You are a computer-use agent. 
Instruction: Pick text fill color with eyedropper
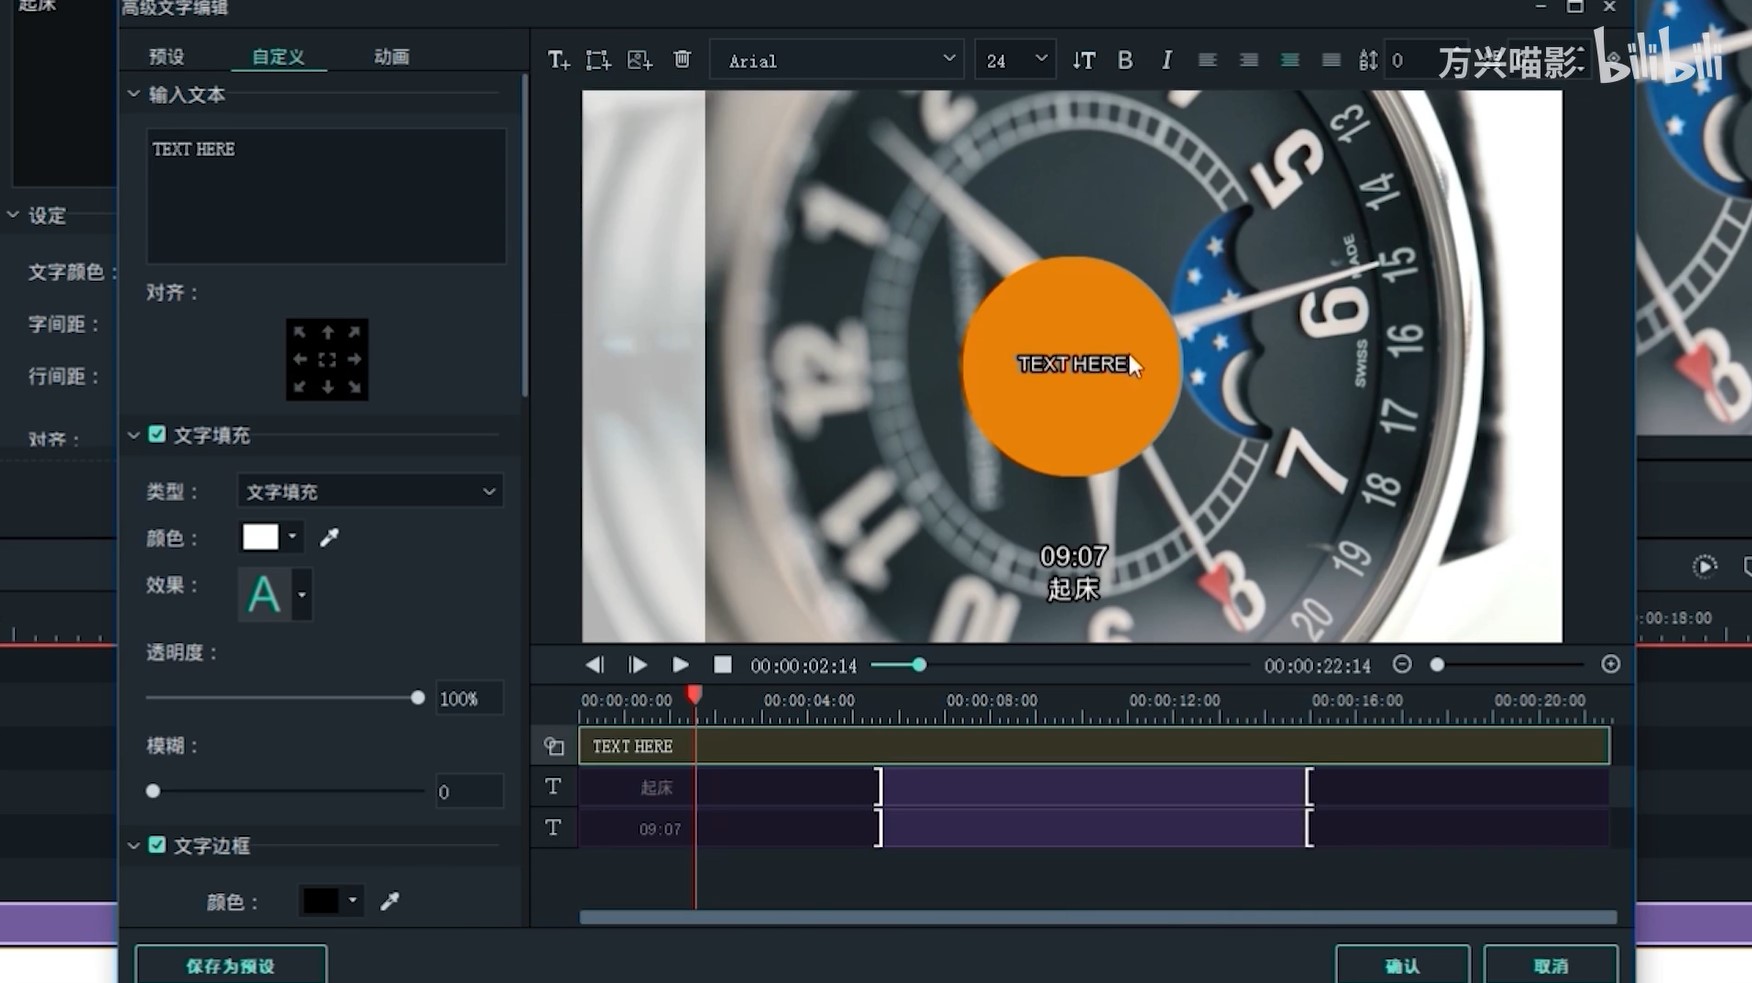point(329,538)
